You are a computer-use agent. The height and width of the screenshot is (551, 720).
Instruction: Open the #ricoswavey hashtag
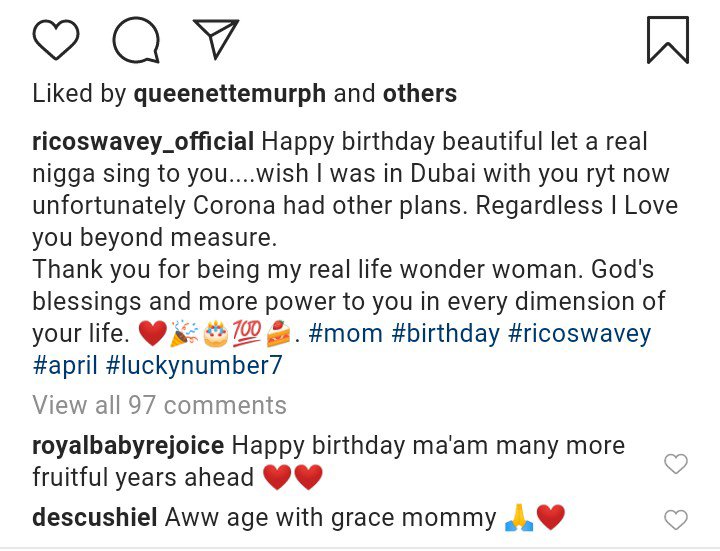point(581,333)
